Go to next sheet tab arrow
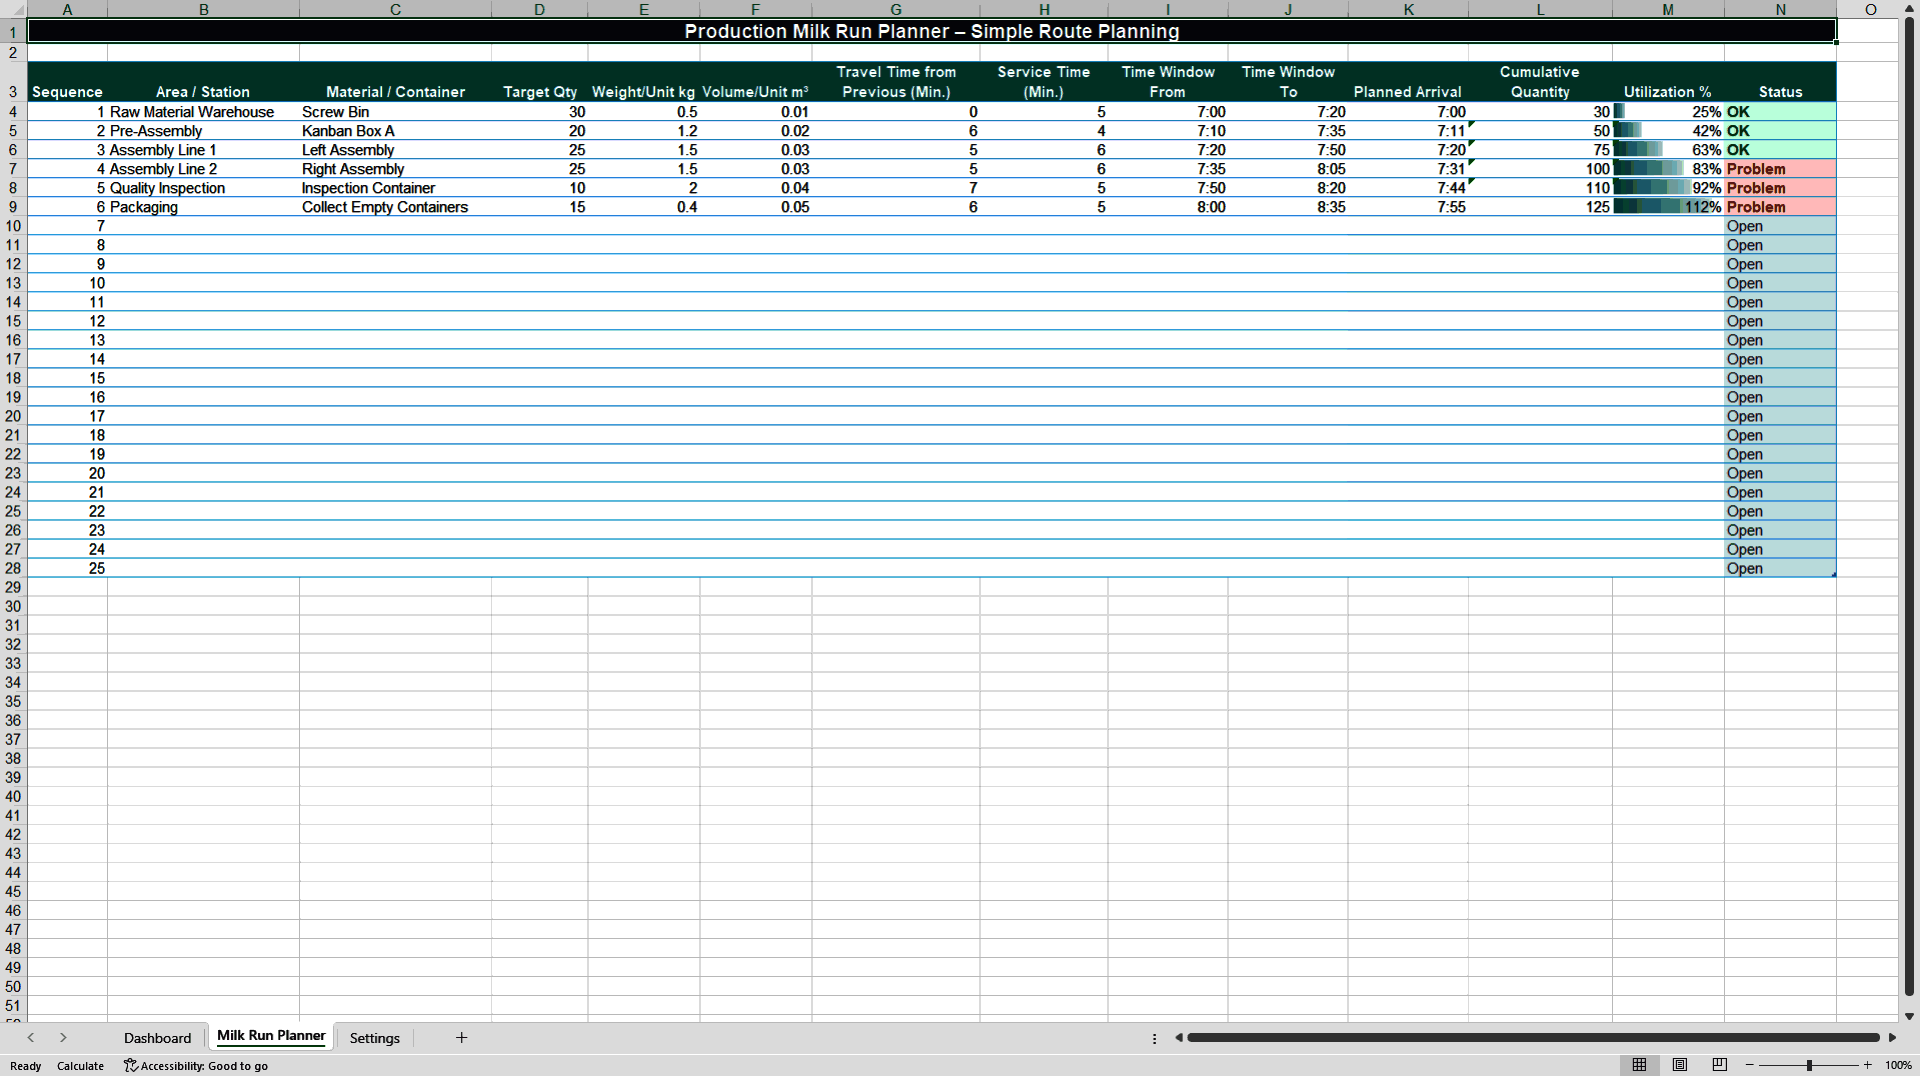This screenshot has height=1076, width=1920. point(63,1037)
